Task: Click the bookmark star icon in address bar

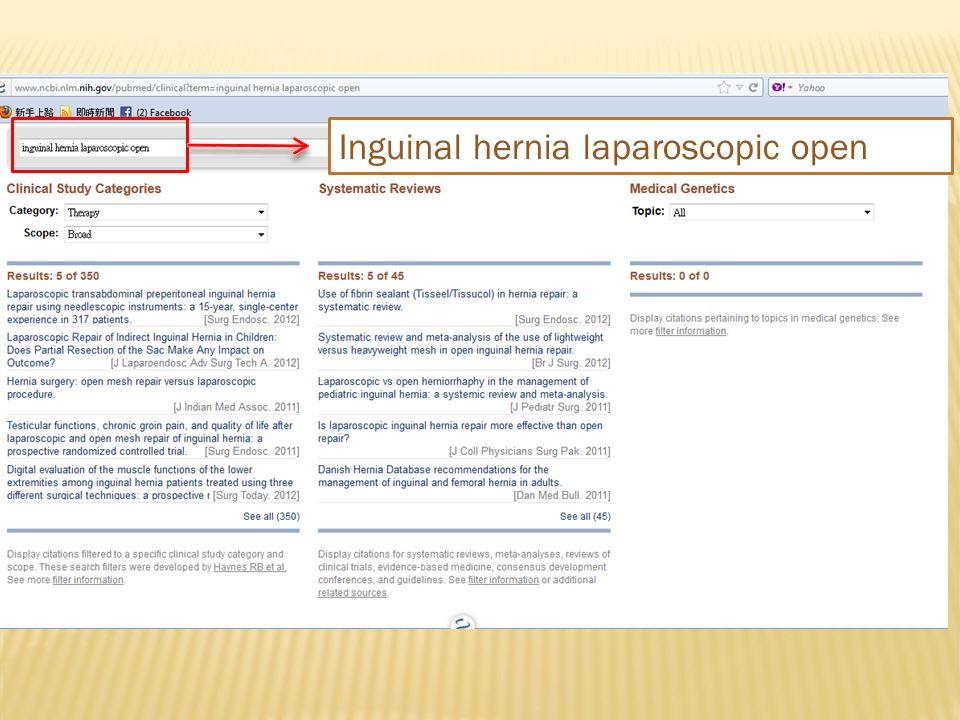Action: [x=724, y=88]
